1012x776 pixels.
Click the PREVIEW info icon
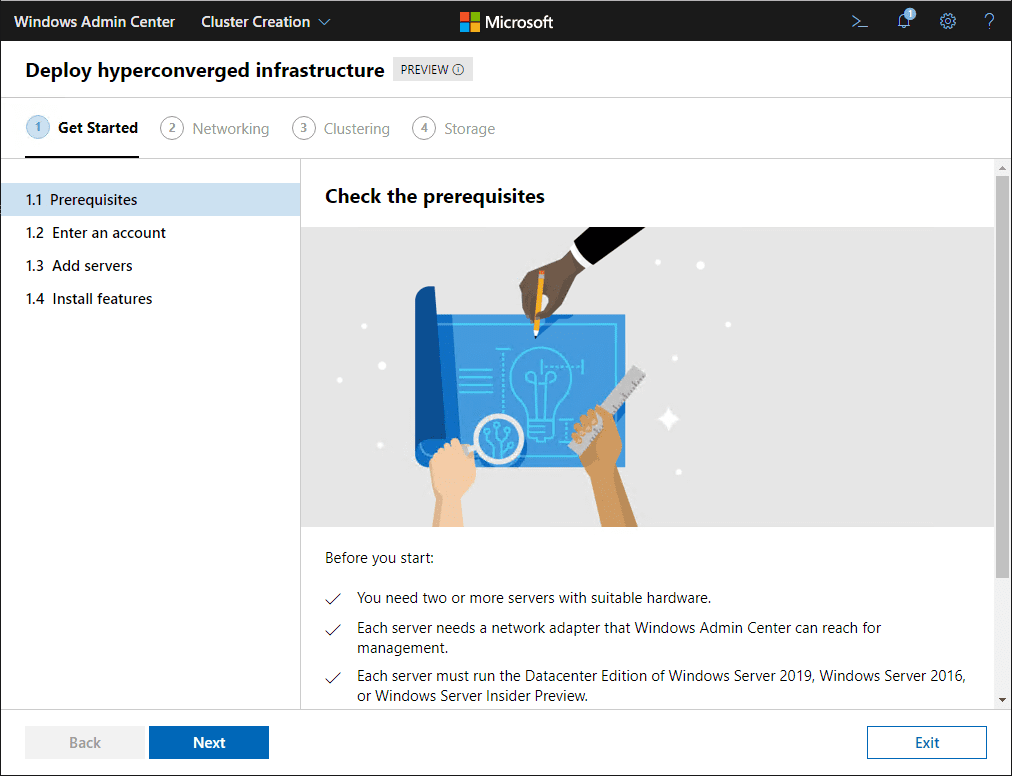pyautogui.click(x=458, y=70)
